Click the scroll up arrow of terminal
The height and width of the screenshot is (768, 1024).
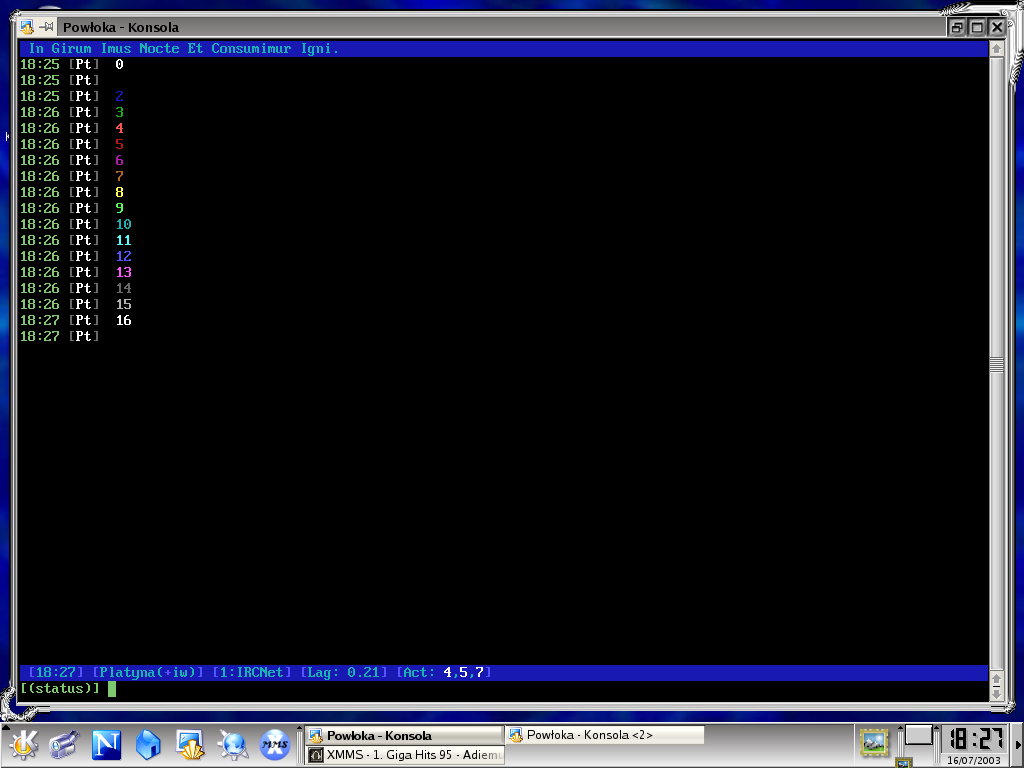[x=996, y=49]
